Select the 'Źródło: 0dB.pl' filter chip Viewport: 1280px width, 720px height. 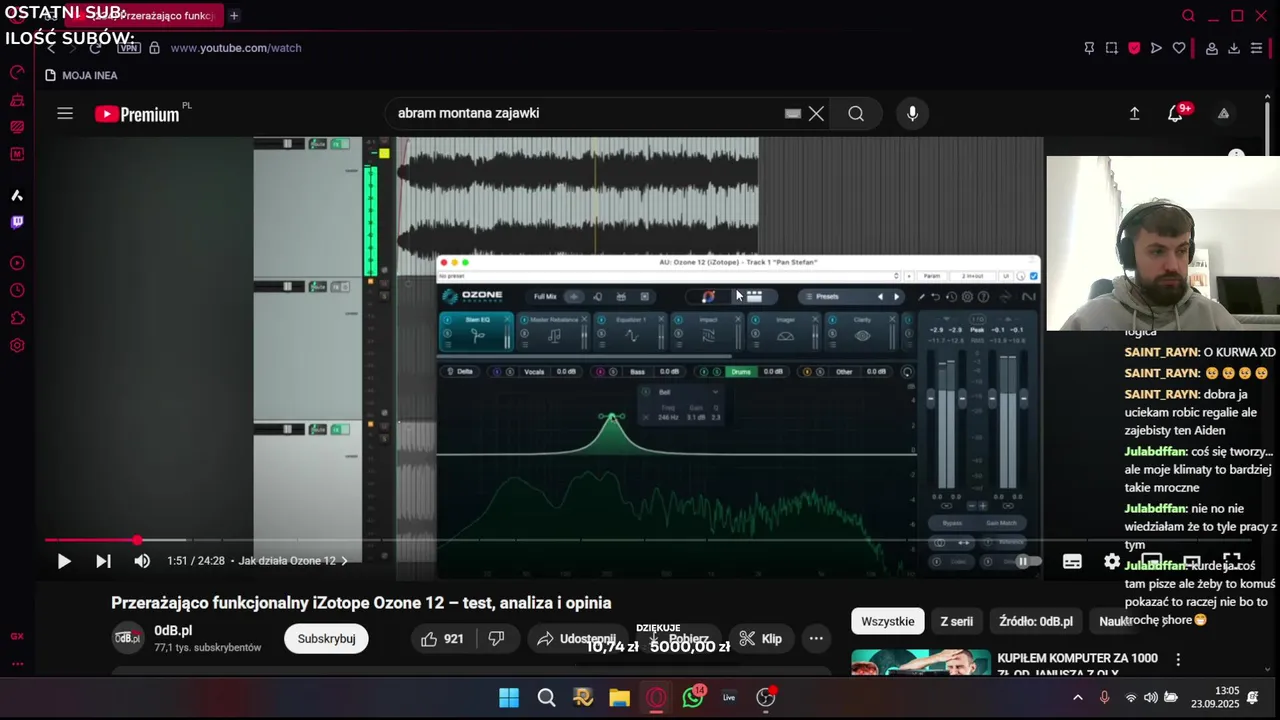tap(1036, 621)
